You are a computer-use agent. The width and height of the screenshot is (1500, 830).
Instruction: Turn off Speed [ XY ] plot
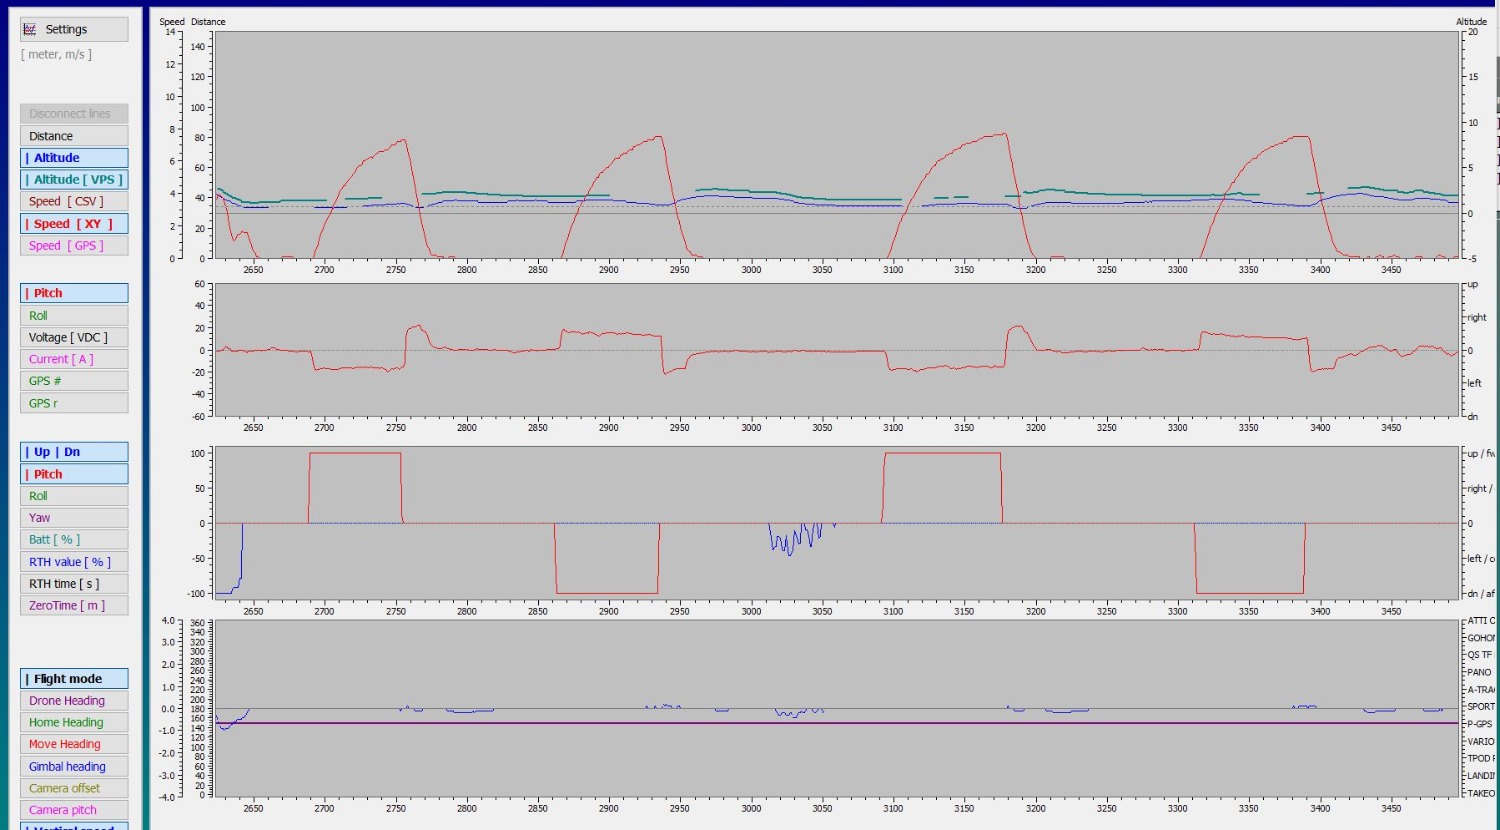[74, 224]
